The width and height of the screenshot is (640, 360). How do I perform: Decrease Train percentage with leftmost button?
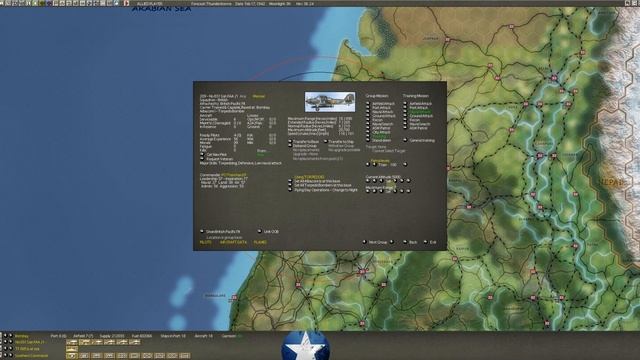click(x=368, y=164)
